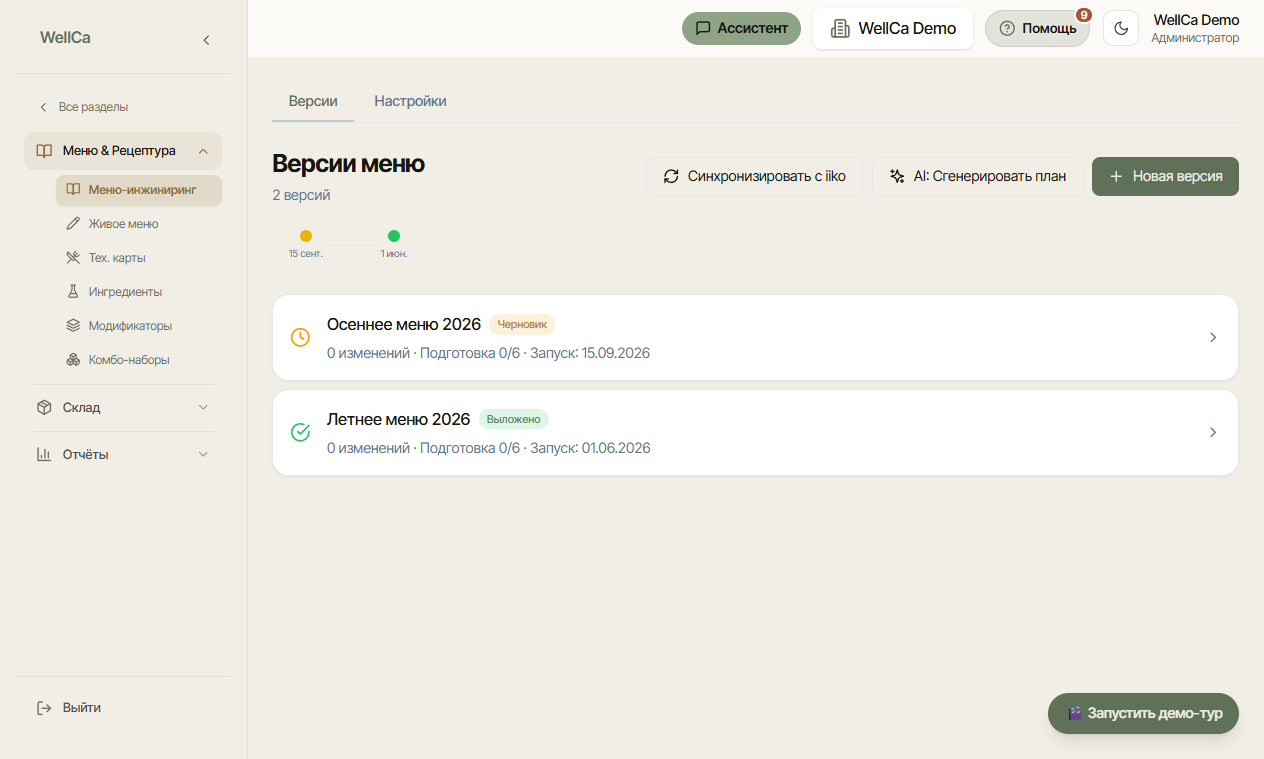Switch to the Настройки tab

pos(410,101)
